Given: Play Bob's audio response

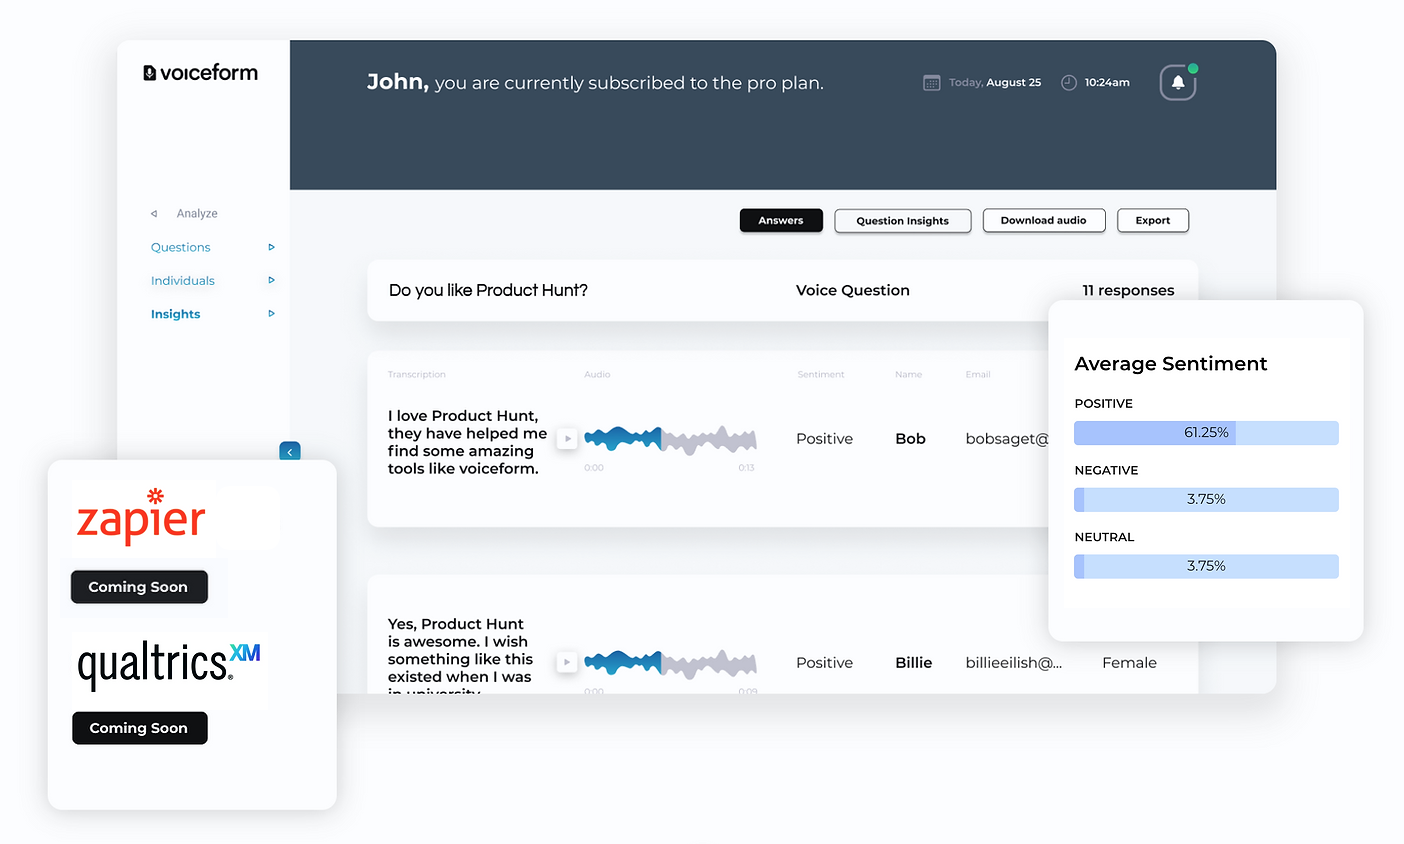Looking at the screenshot, I should tap(567, 438).
